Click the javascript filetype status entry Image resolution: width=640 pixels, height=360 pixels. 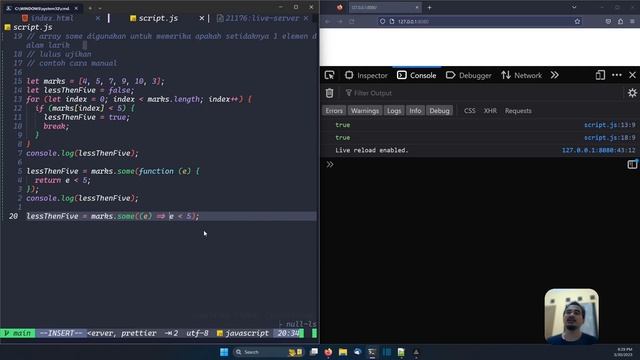click(x=243, y=333)
